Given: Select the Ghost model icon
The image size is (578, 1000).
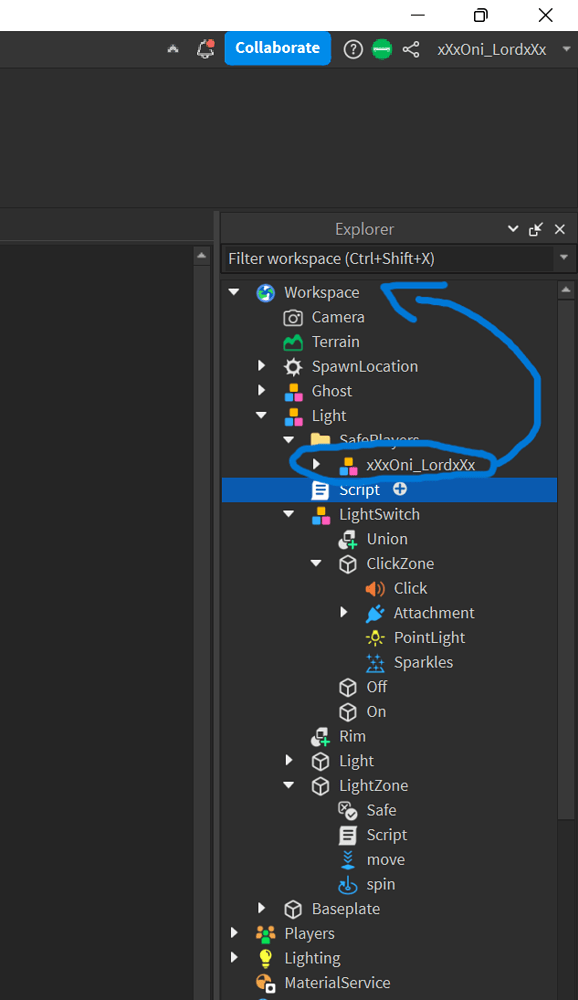Looking at the screenshot, I should click(x=293, y=392).
